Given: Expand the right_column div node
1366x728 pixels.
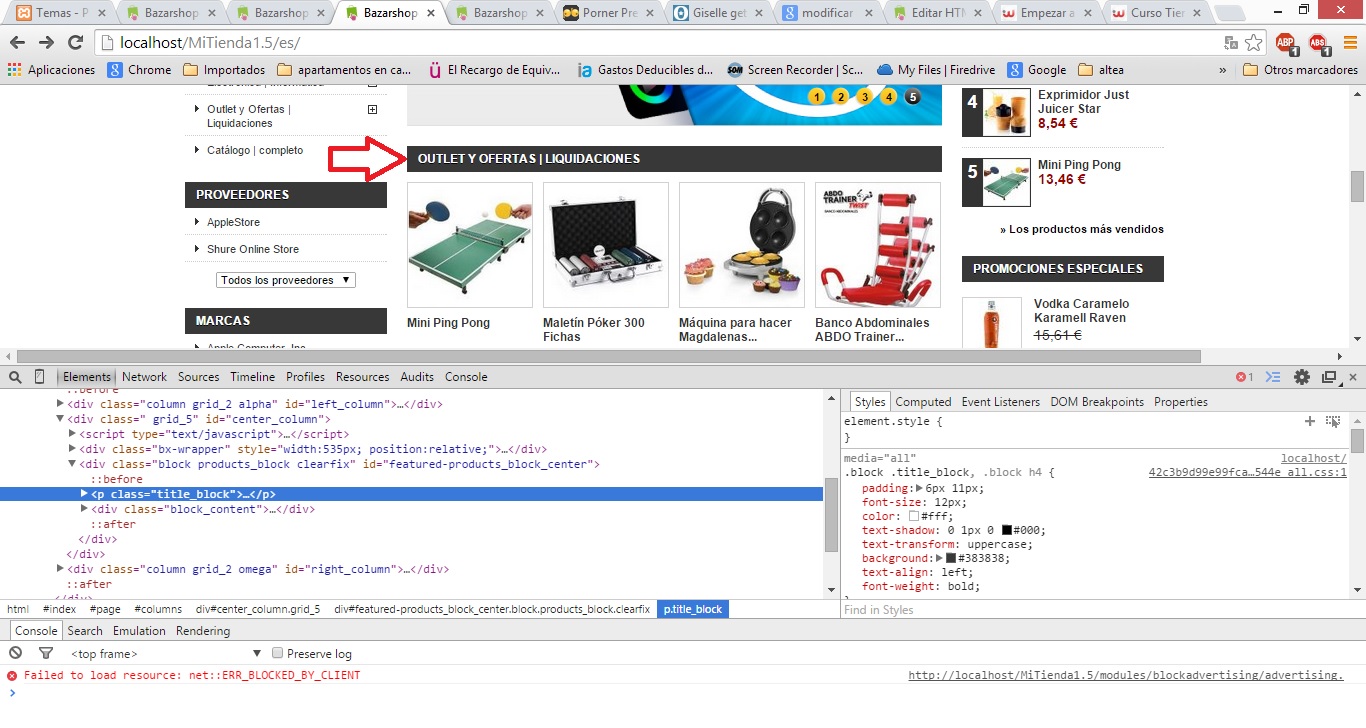Looking at the screenshot, I should pos(61,569).
